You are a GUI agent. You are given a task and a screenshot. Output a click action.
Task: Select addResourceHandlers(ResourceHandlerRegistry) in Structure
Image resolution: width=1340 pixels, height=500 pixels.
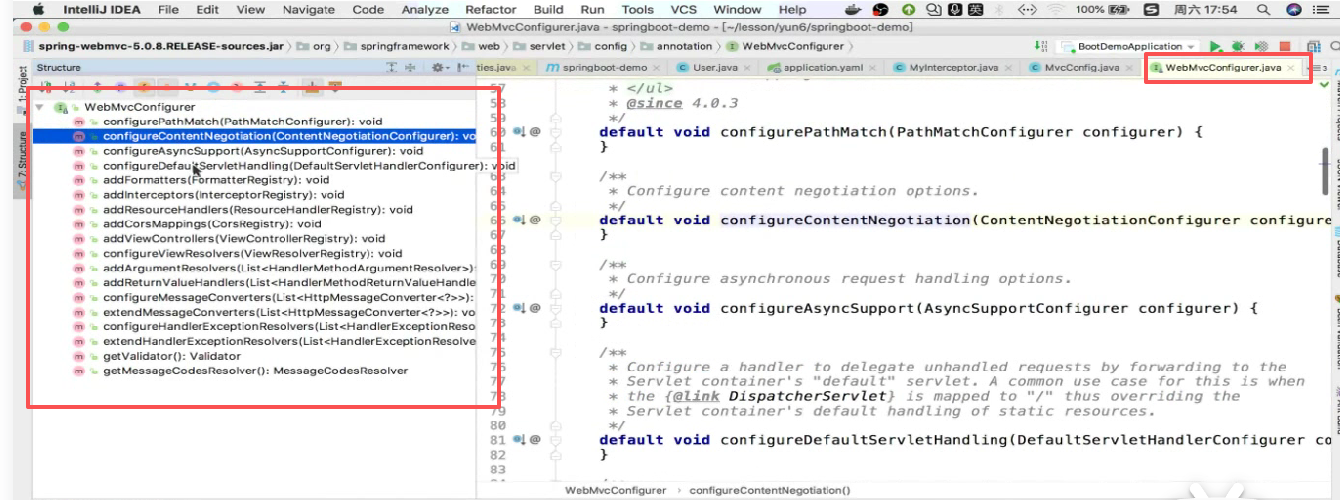coord(257,210)
